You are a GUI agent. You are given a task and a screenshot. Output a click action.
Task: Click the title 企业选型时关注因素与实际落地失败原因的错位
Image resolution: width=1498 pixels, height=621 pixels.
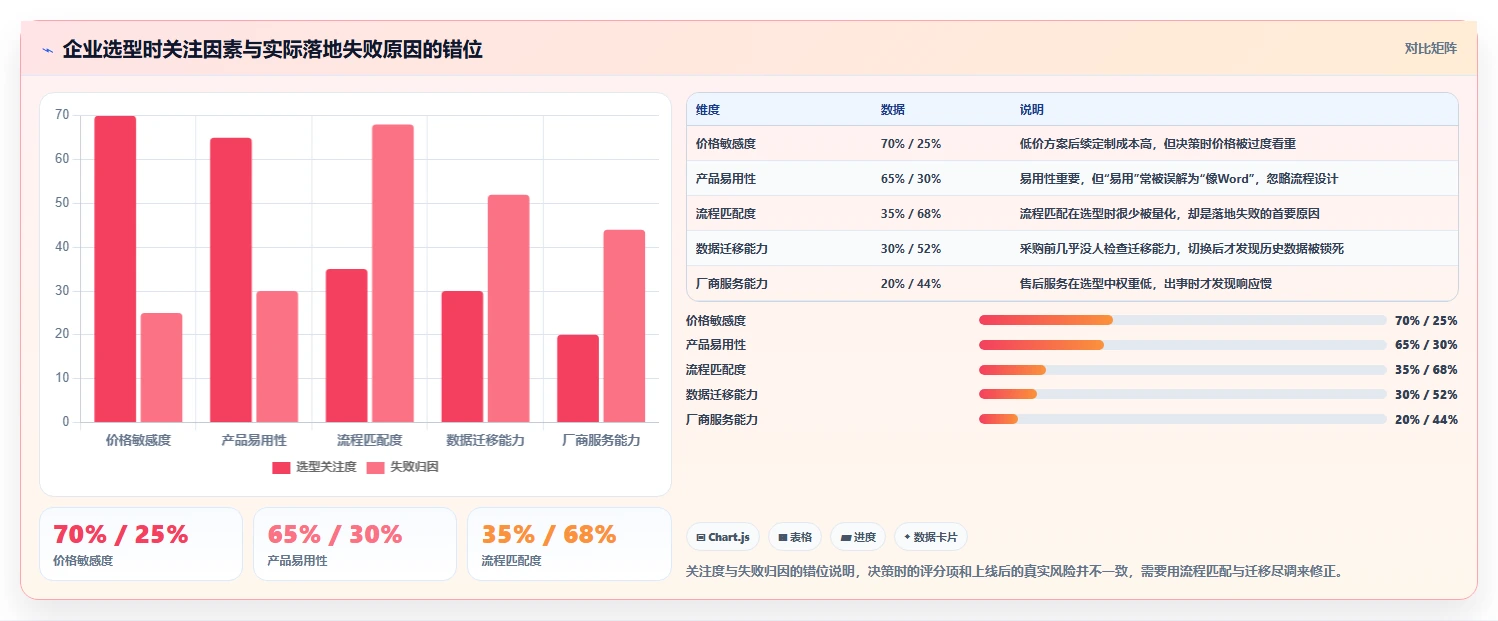tap(272, 49)
